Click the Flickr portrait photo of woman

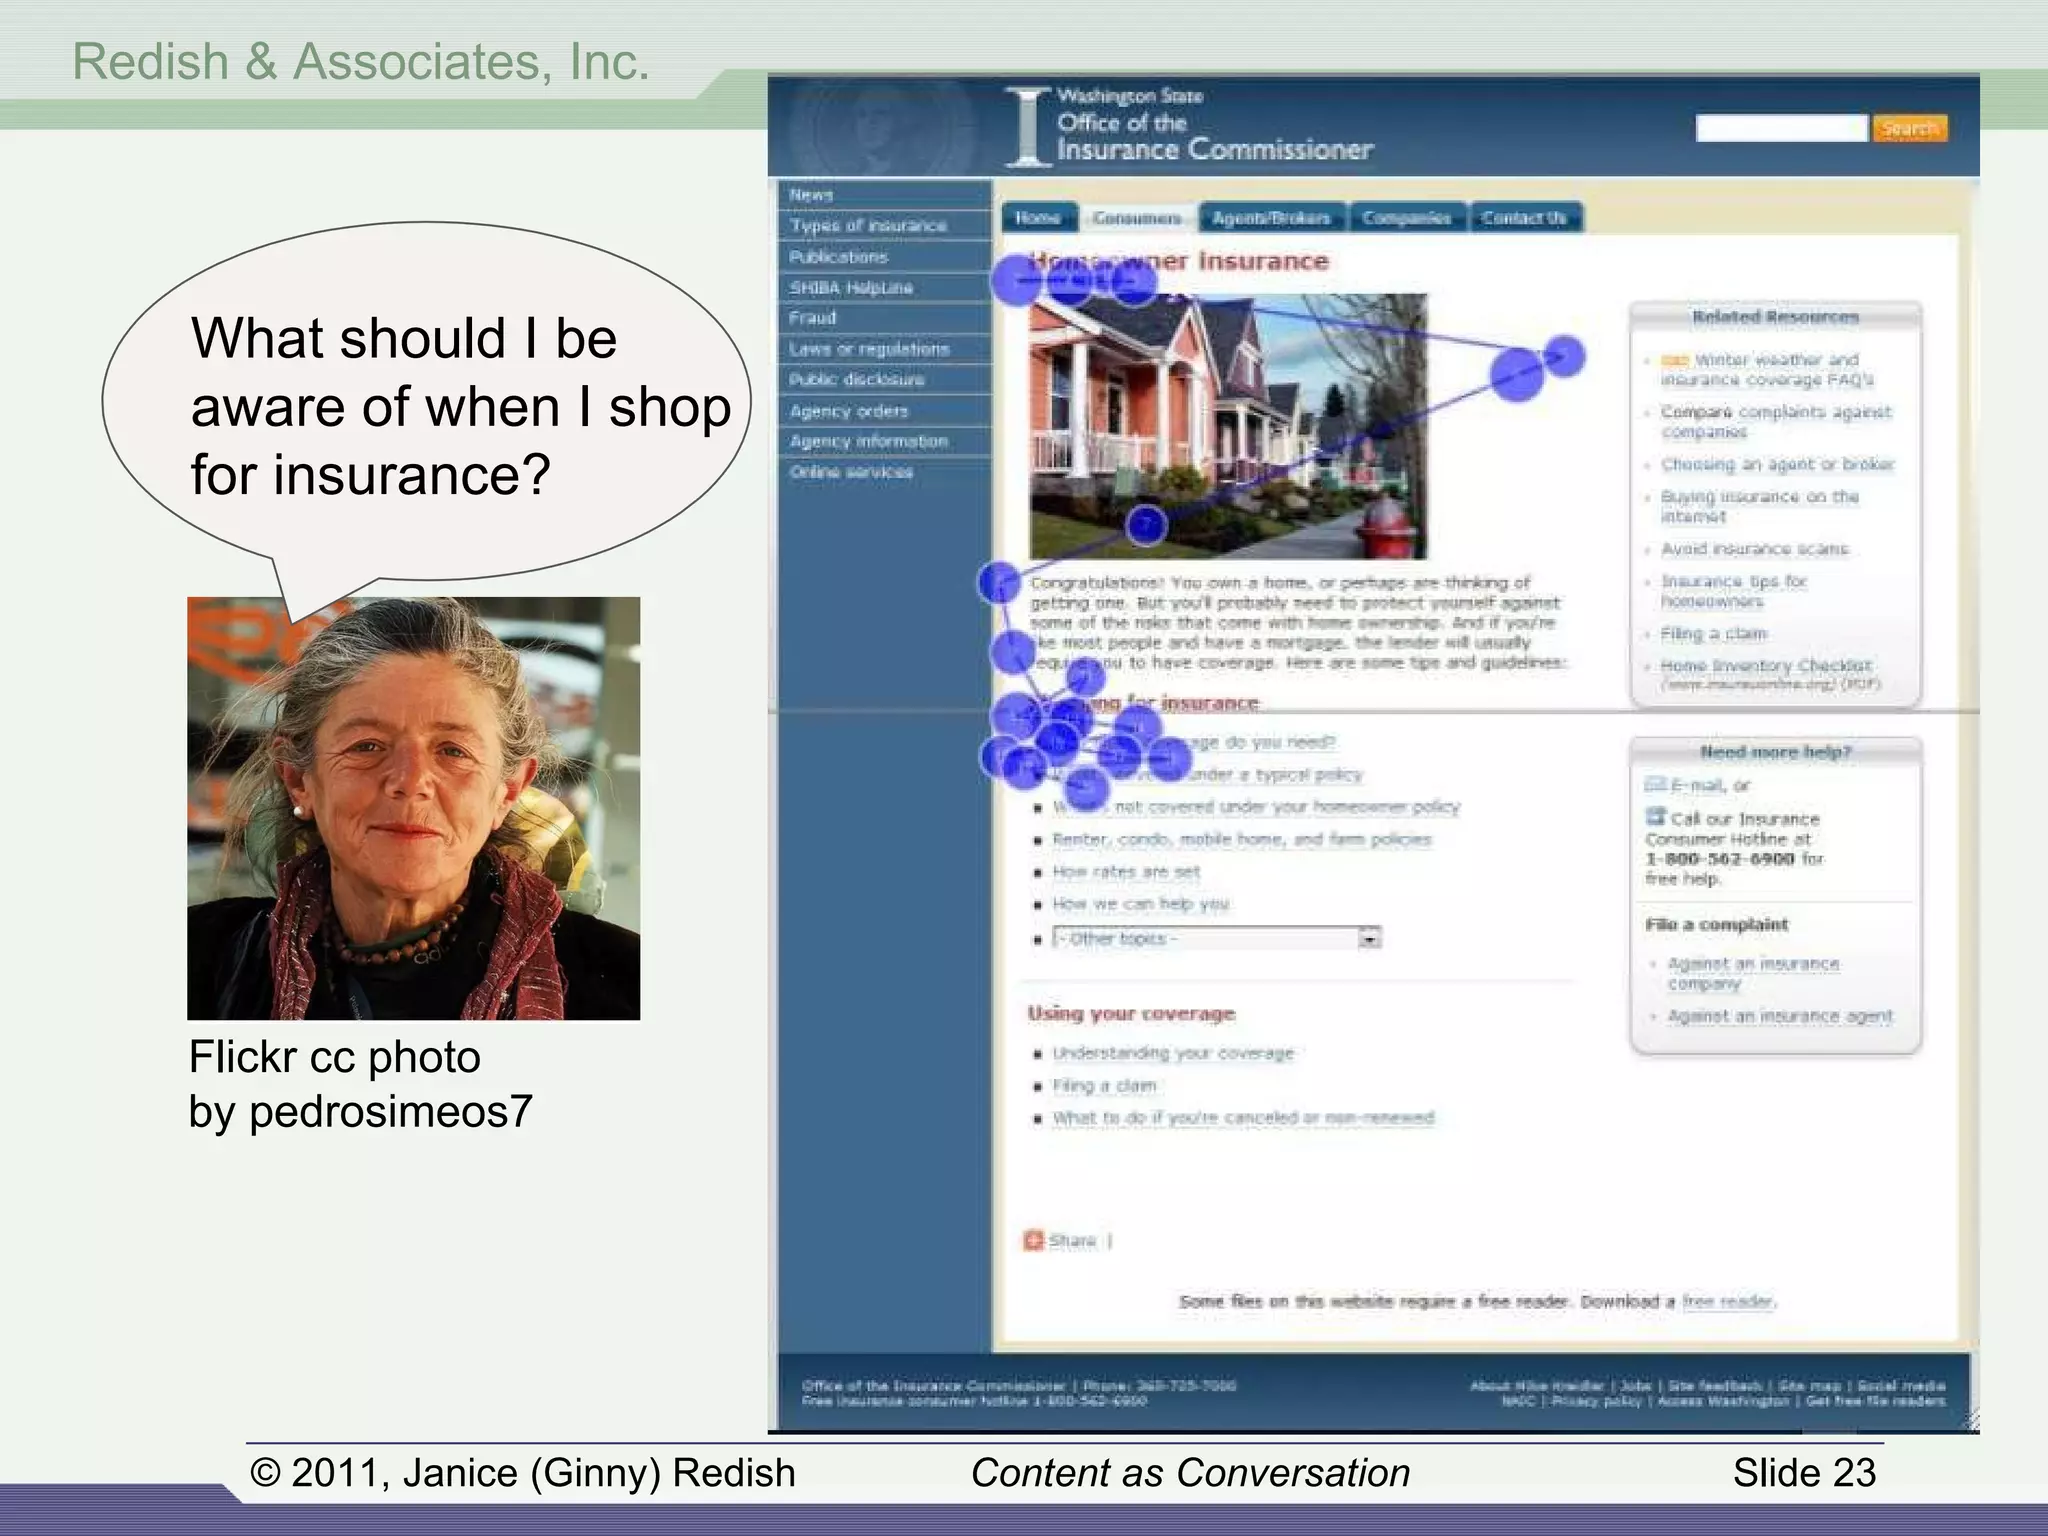[x=413, y=808]
